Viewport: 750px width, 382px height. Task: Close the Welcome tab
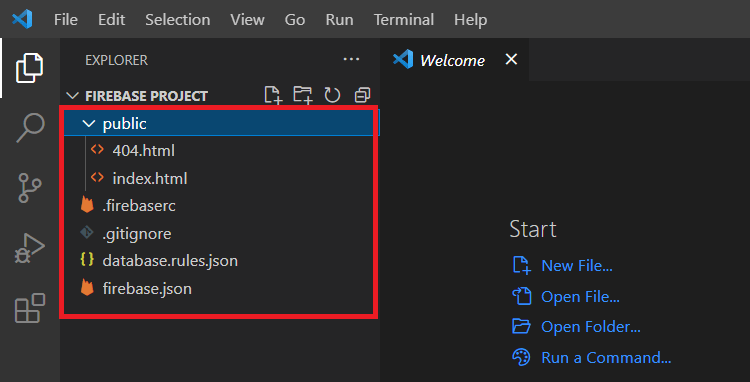point(511,59)
